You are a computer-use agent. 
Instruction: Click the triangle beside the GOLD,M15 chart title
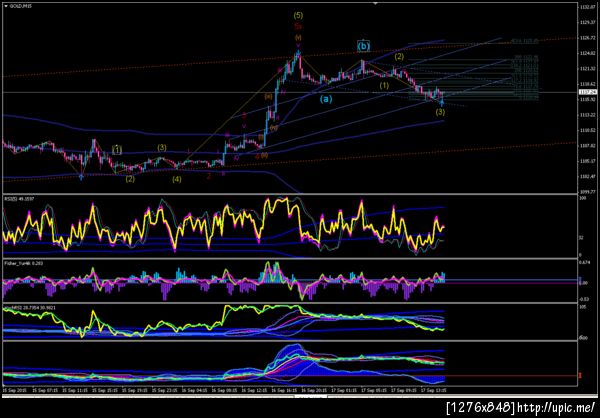[x=5, y=6]
